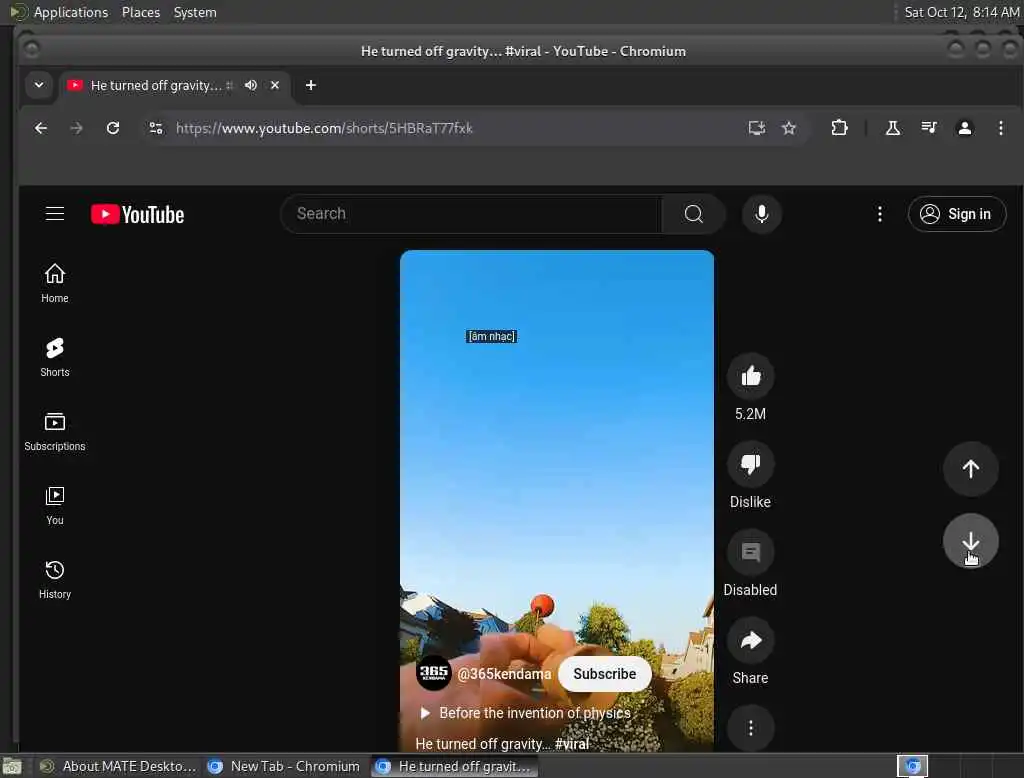
Task: Subscribe to @365kendama
Action: pos(605,673)
